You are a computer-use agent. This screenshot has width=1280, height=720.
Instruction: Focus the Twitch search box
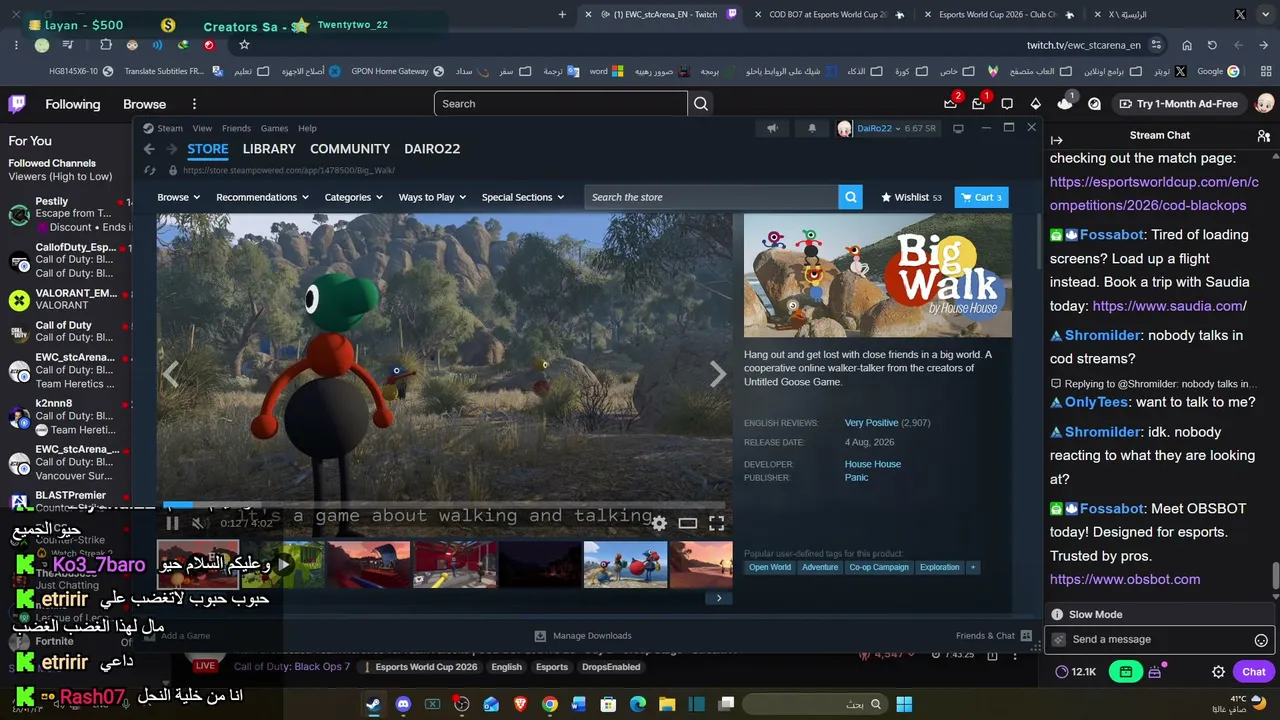(561, 104)
